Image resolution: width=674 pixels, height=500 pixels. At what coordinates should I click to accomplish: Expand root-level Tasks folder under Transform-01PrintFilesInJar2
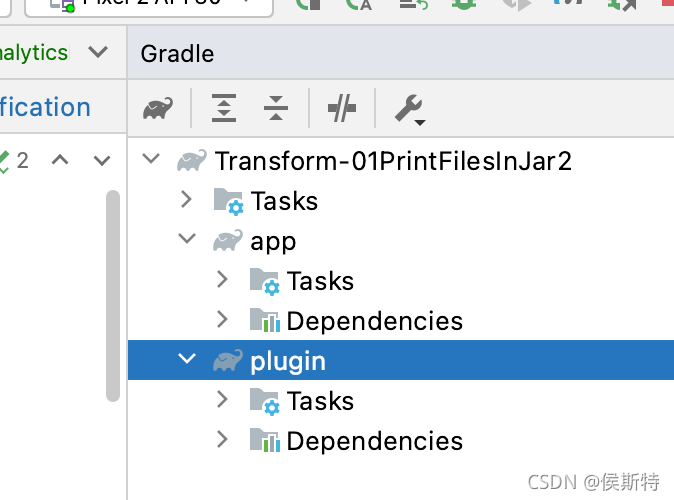pyautogui.click(x=186, y=199)
